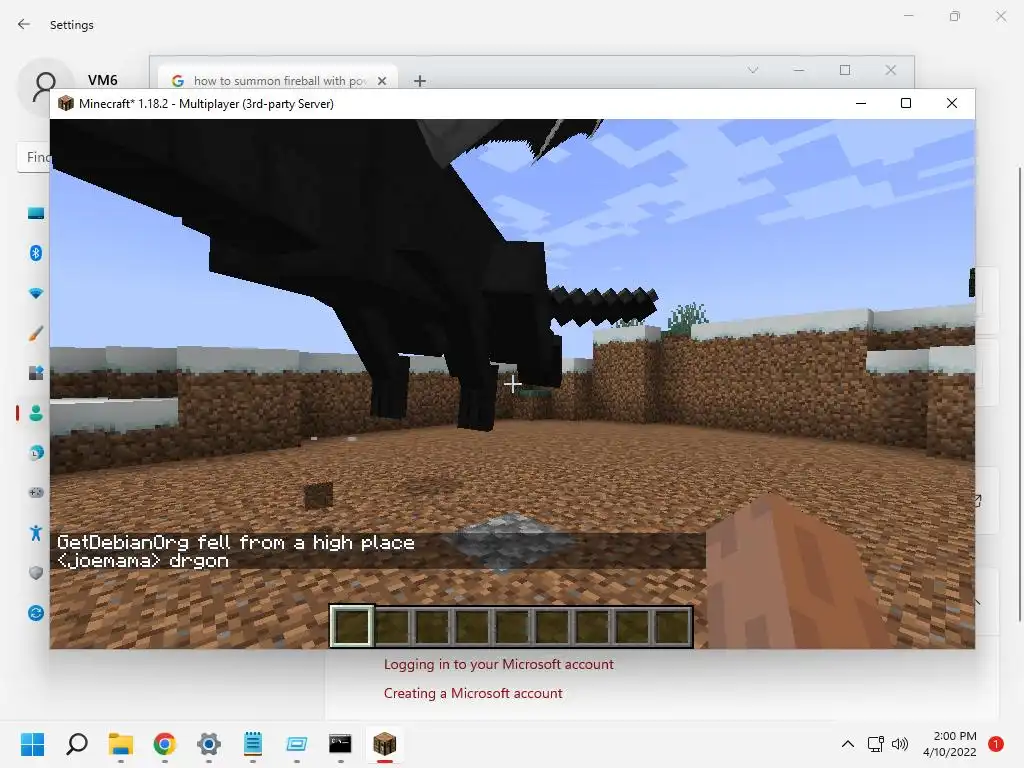Screen dimensions: 1024x768
Task: Switch to Minecraft icon on the taskbar
Action: 385,744
